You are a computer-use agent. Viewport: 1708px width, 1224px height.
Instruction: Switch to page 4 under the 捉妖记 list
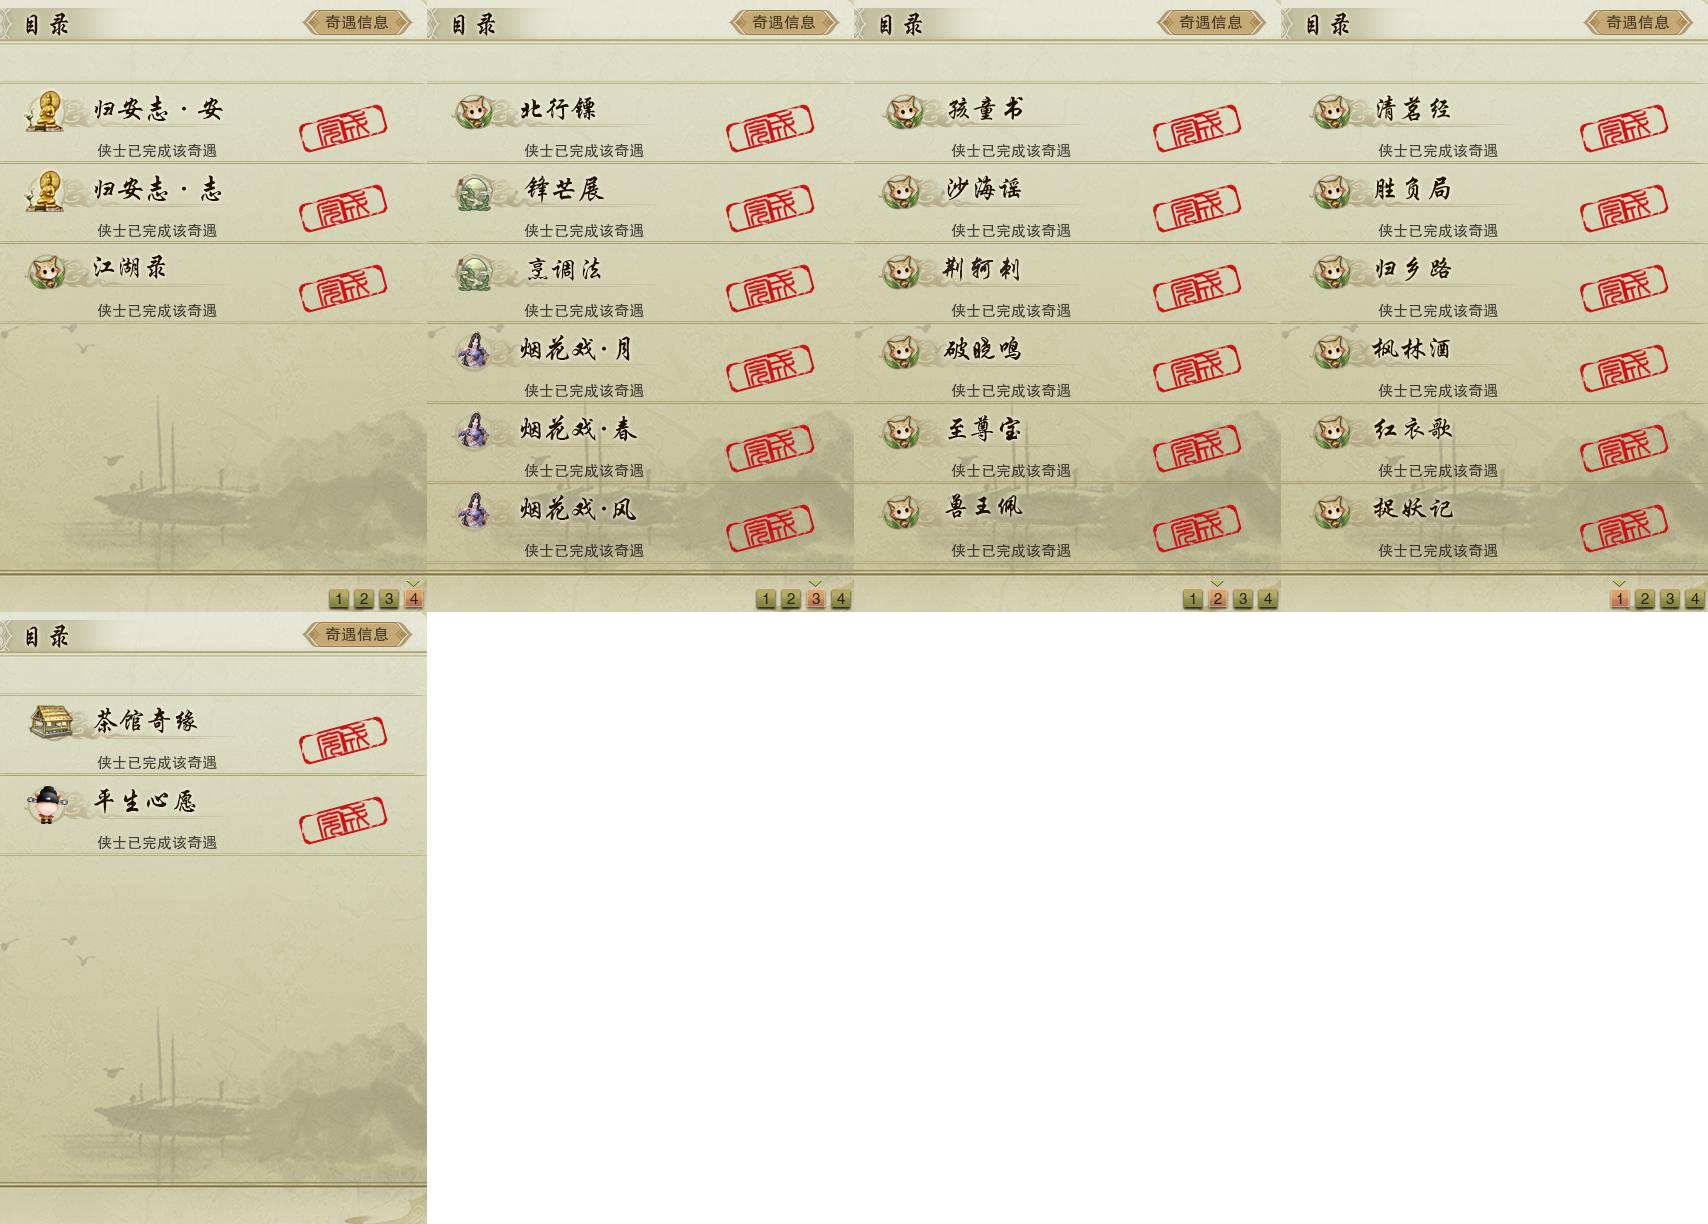point(1694,598)
